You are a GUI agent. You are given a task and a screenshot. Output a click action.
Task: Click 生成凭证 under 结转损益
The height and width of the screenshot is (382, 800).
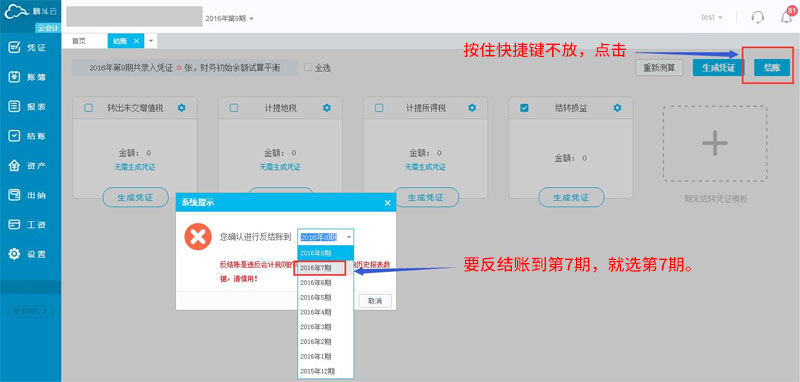click(571, 197)
